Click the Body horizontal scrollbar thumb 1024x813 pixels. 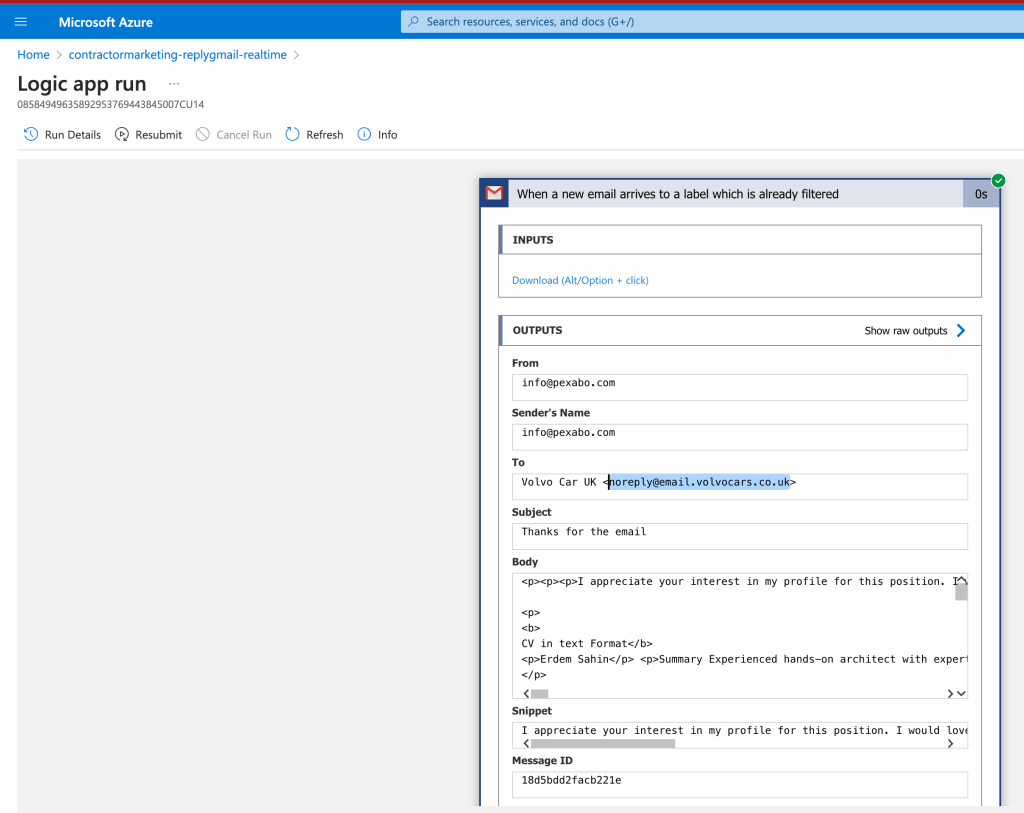(539, 693)
